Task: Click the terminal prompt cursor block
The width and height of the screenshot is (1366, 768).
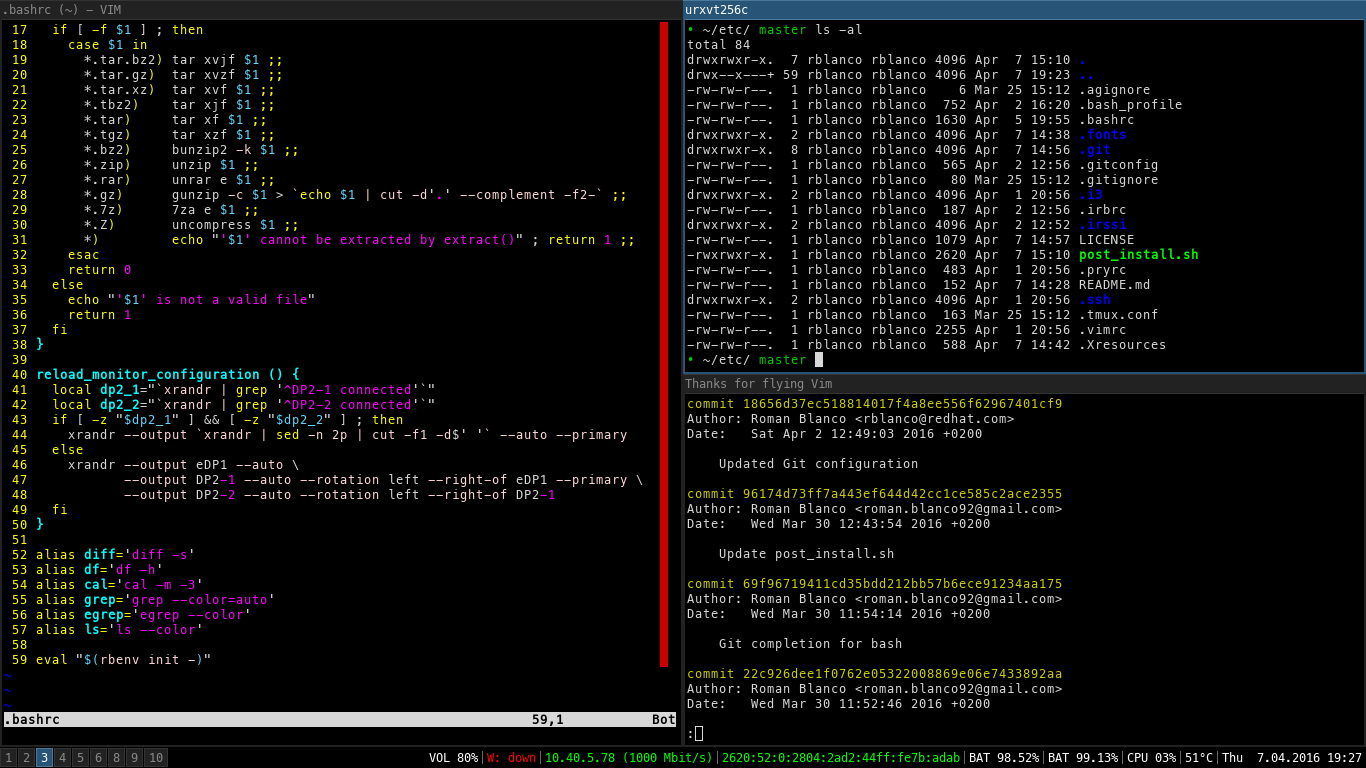Action: point(819,360)
